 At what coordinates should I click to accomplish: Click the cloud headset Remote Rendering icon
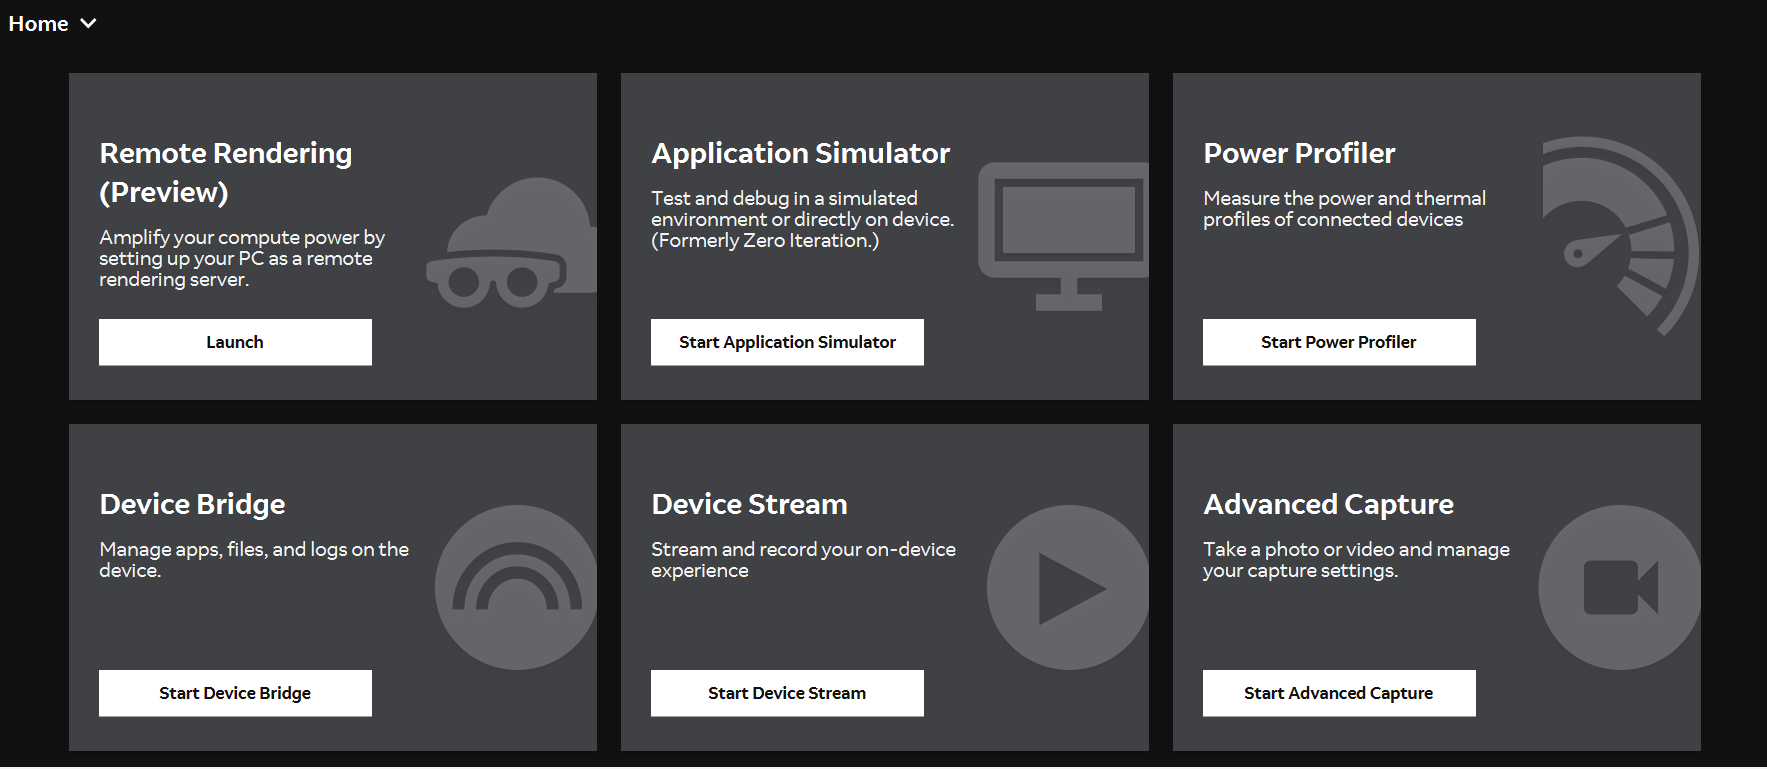coord(513,244)
